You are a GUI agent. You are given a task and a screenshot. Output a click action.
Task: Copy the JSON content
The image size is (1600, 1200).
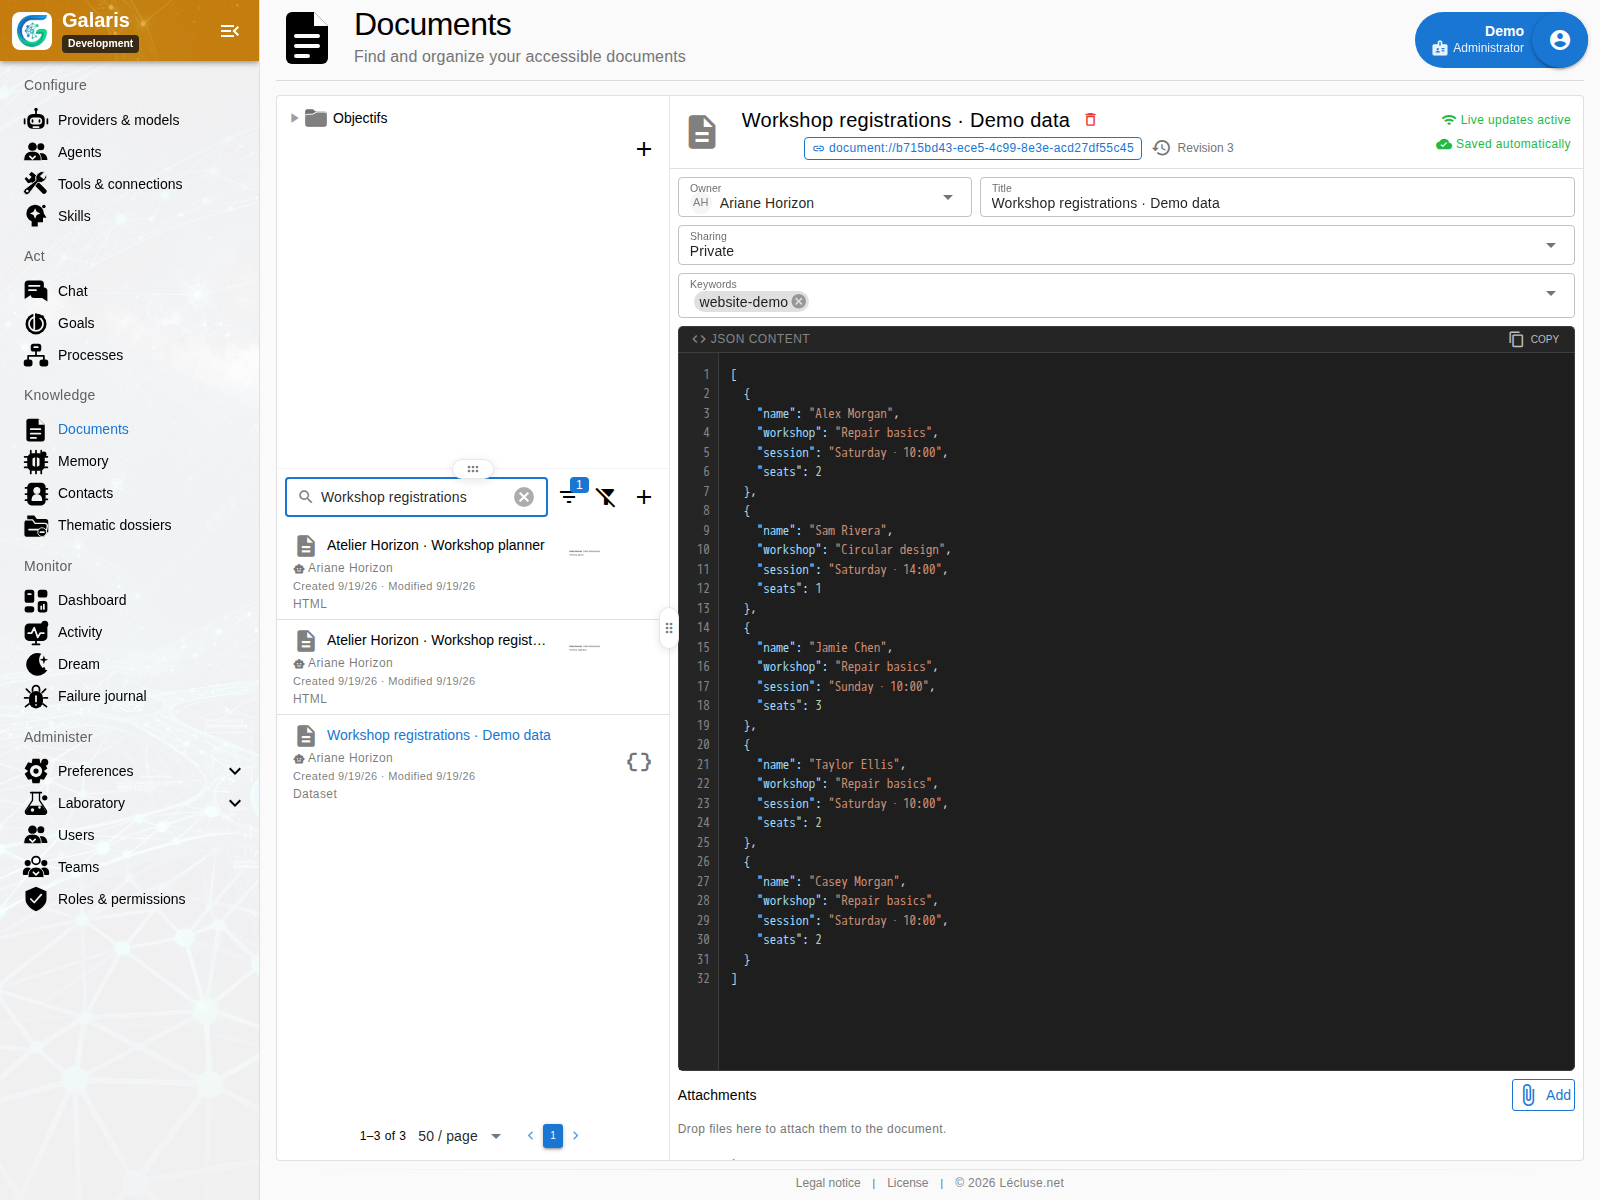(1534, 339)
